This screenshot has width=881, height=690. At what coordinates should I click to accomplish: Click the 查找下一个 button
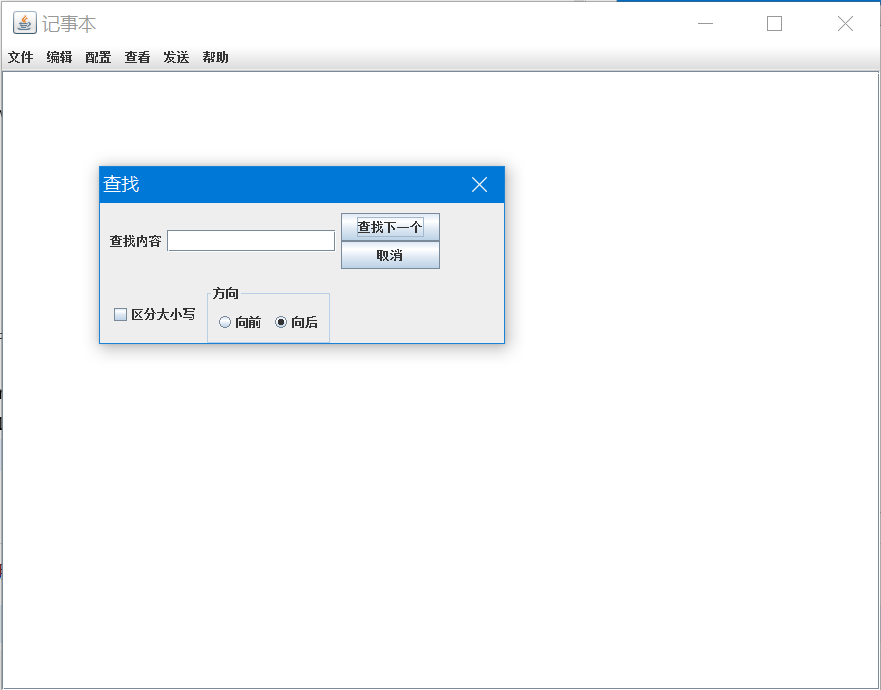tap(390, 226)
